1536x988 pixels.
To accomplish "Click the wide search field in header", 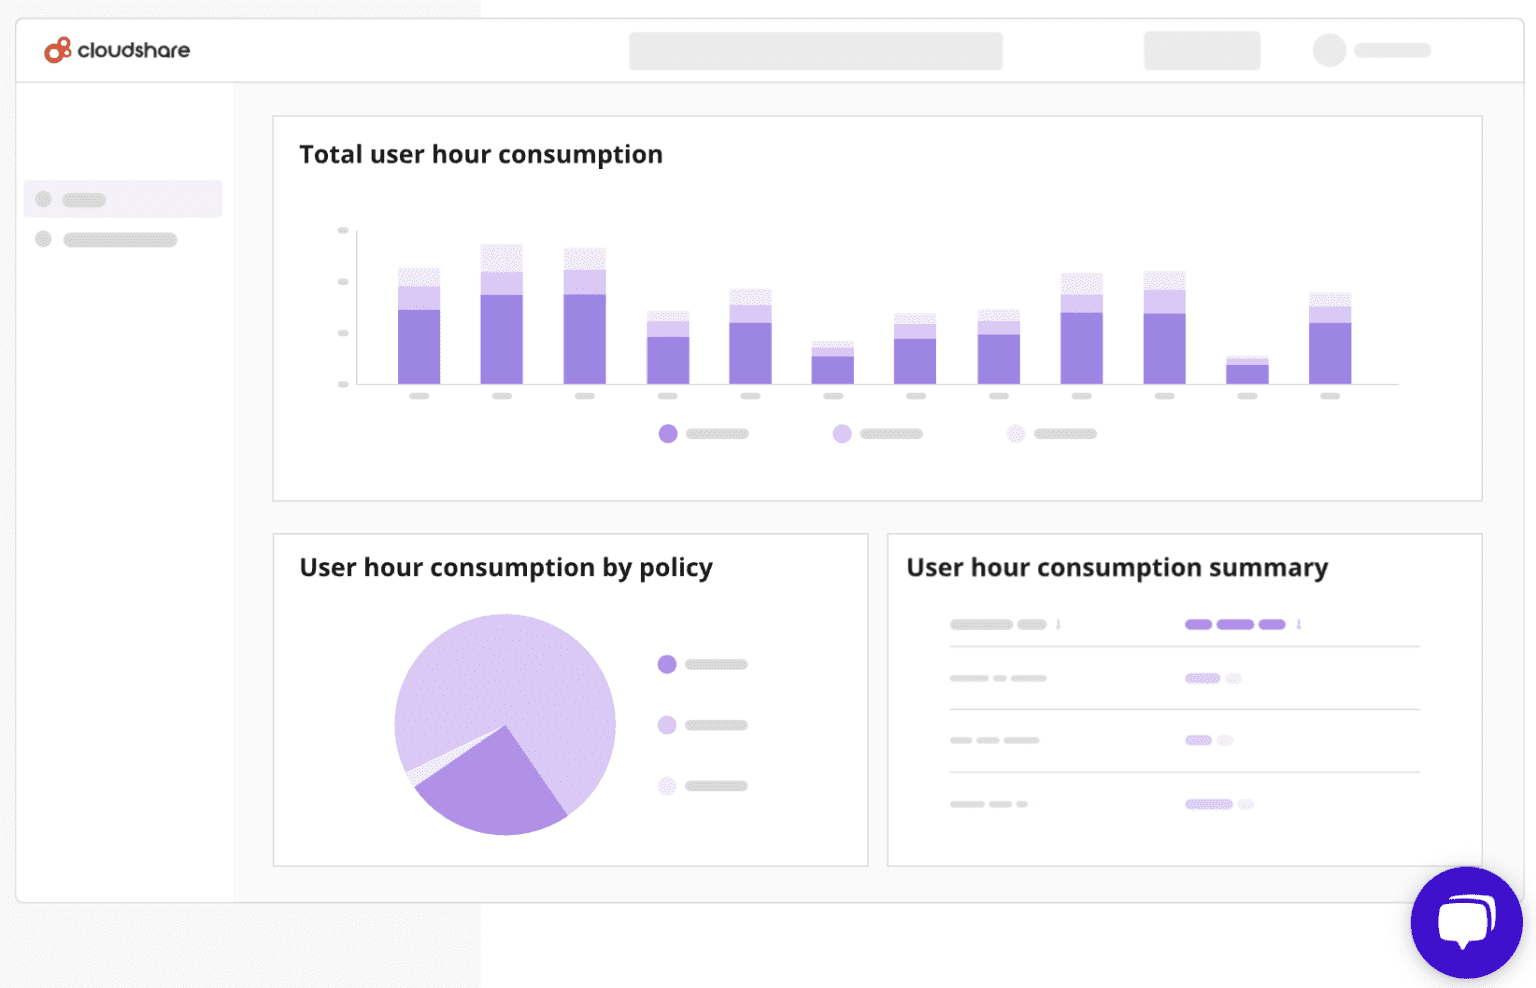I will coord(815,50).
